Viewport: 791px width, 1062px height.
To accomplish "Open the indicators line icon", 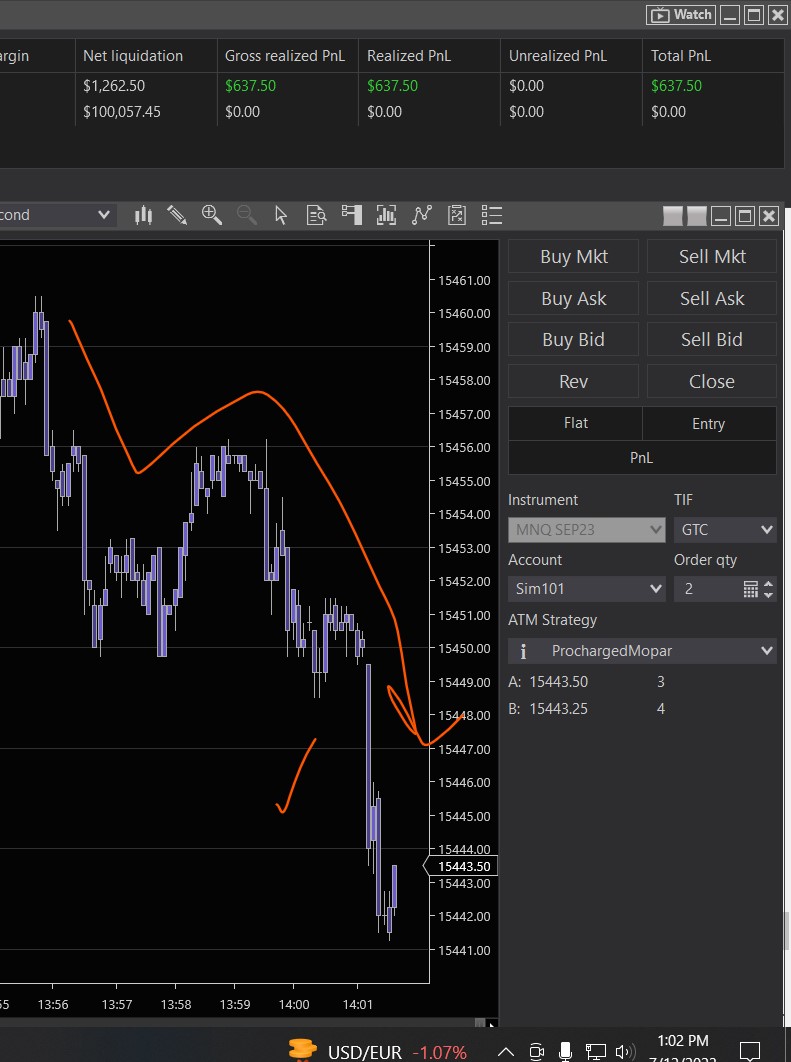I will click(421, 215).
